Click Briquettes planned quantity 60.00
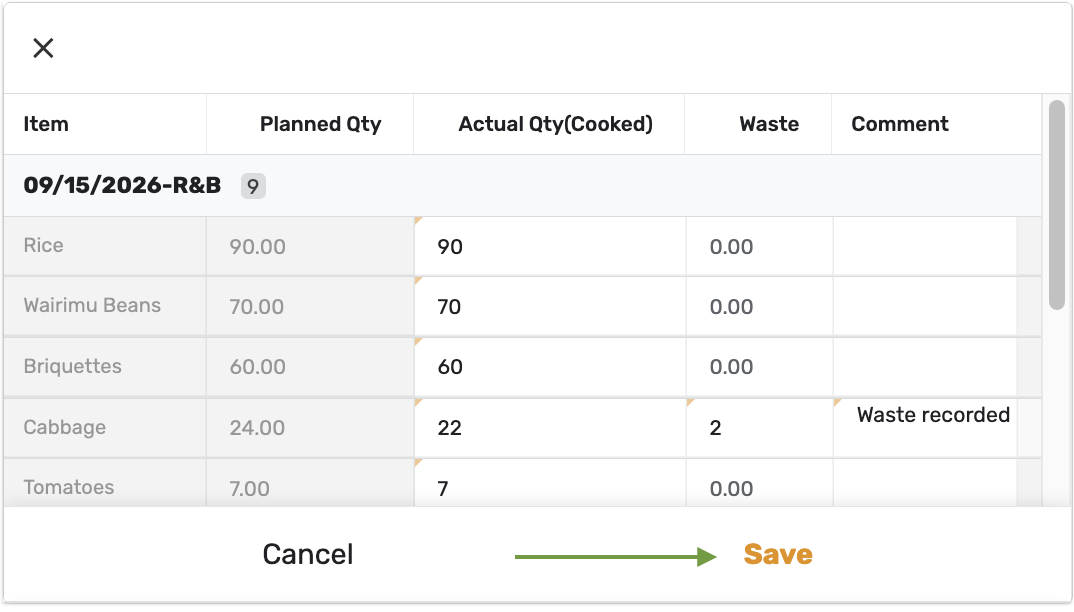The height and width of the screenshot is (612, 1074). 310,367
